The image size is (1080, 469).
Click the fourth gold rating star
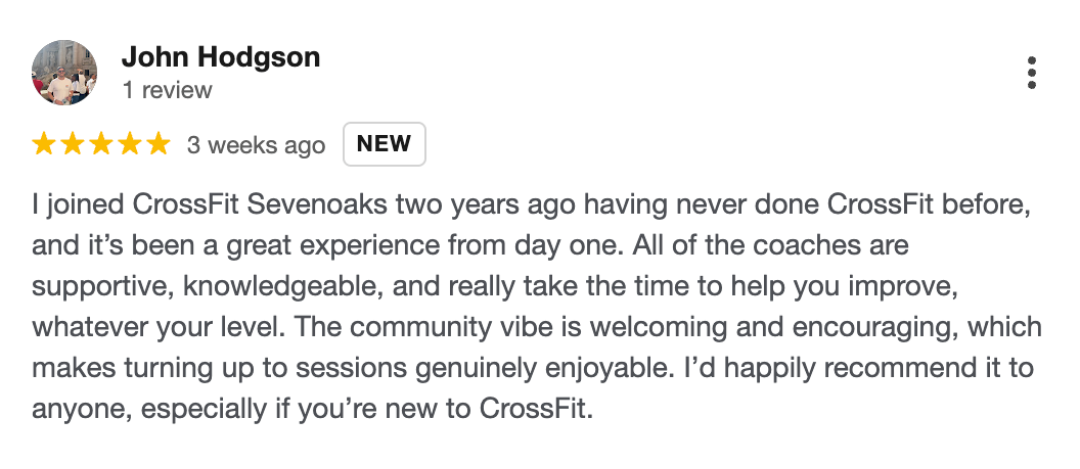pyautogui.click(x=130, y=144)
